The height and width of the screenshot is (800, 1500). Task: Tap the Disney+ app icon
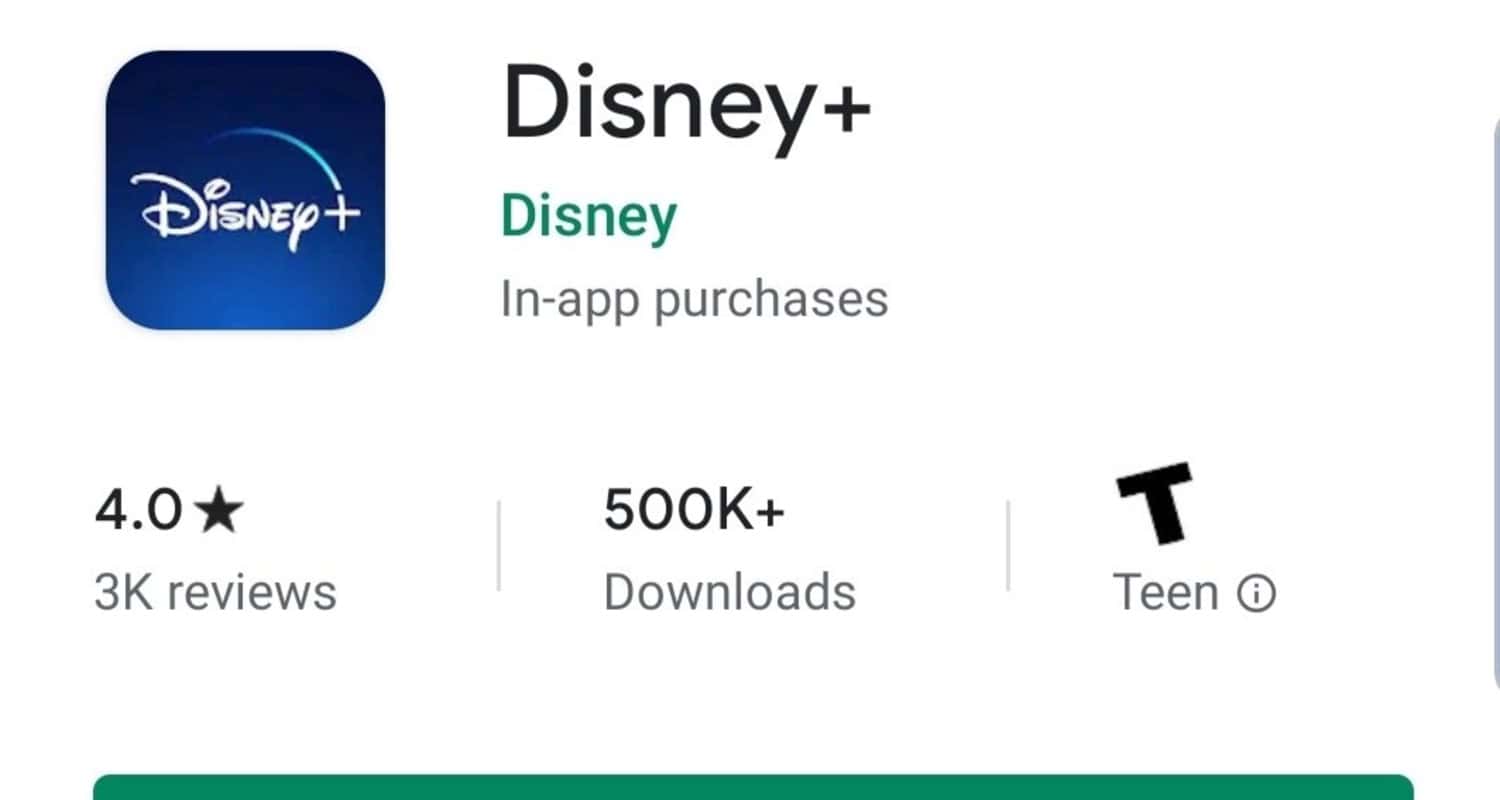coord(245,190)
